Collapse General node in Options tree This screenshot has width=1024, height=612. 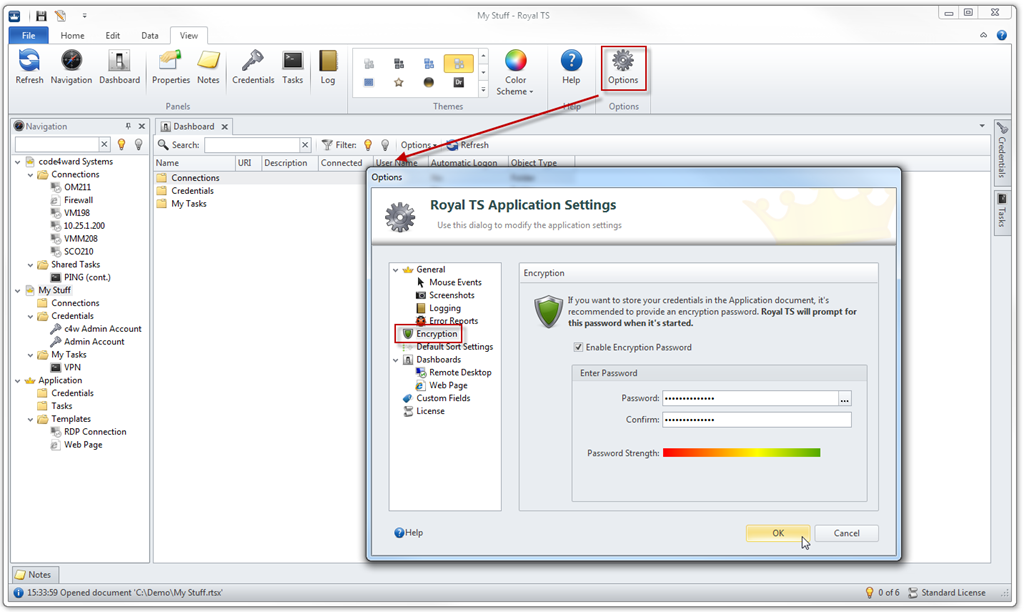tap(396, 269)
